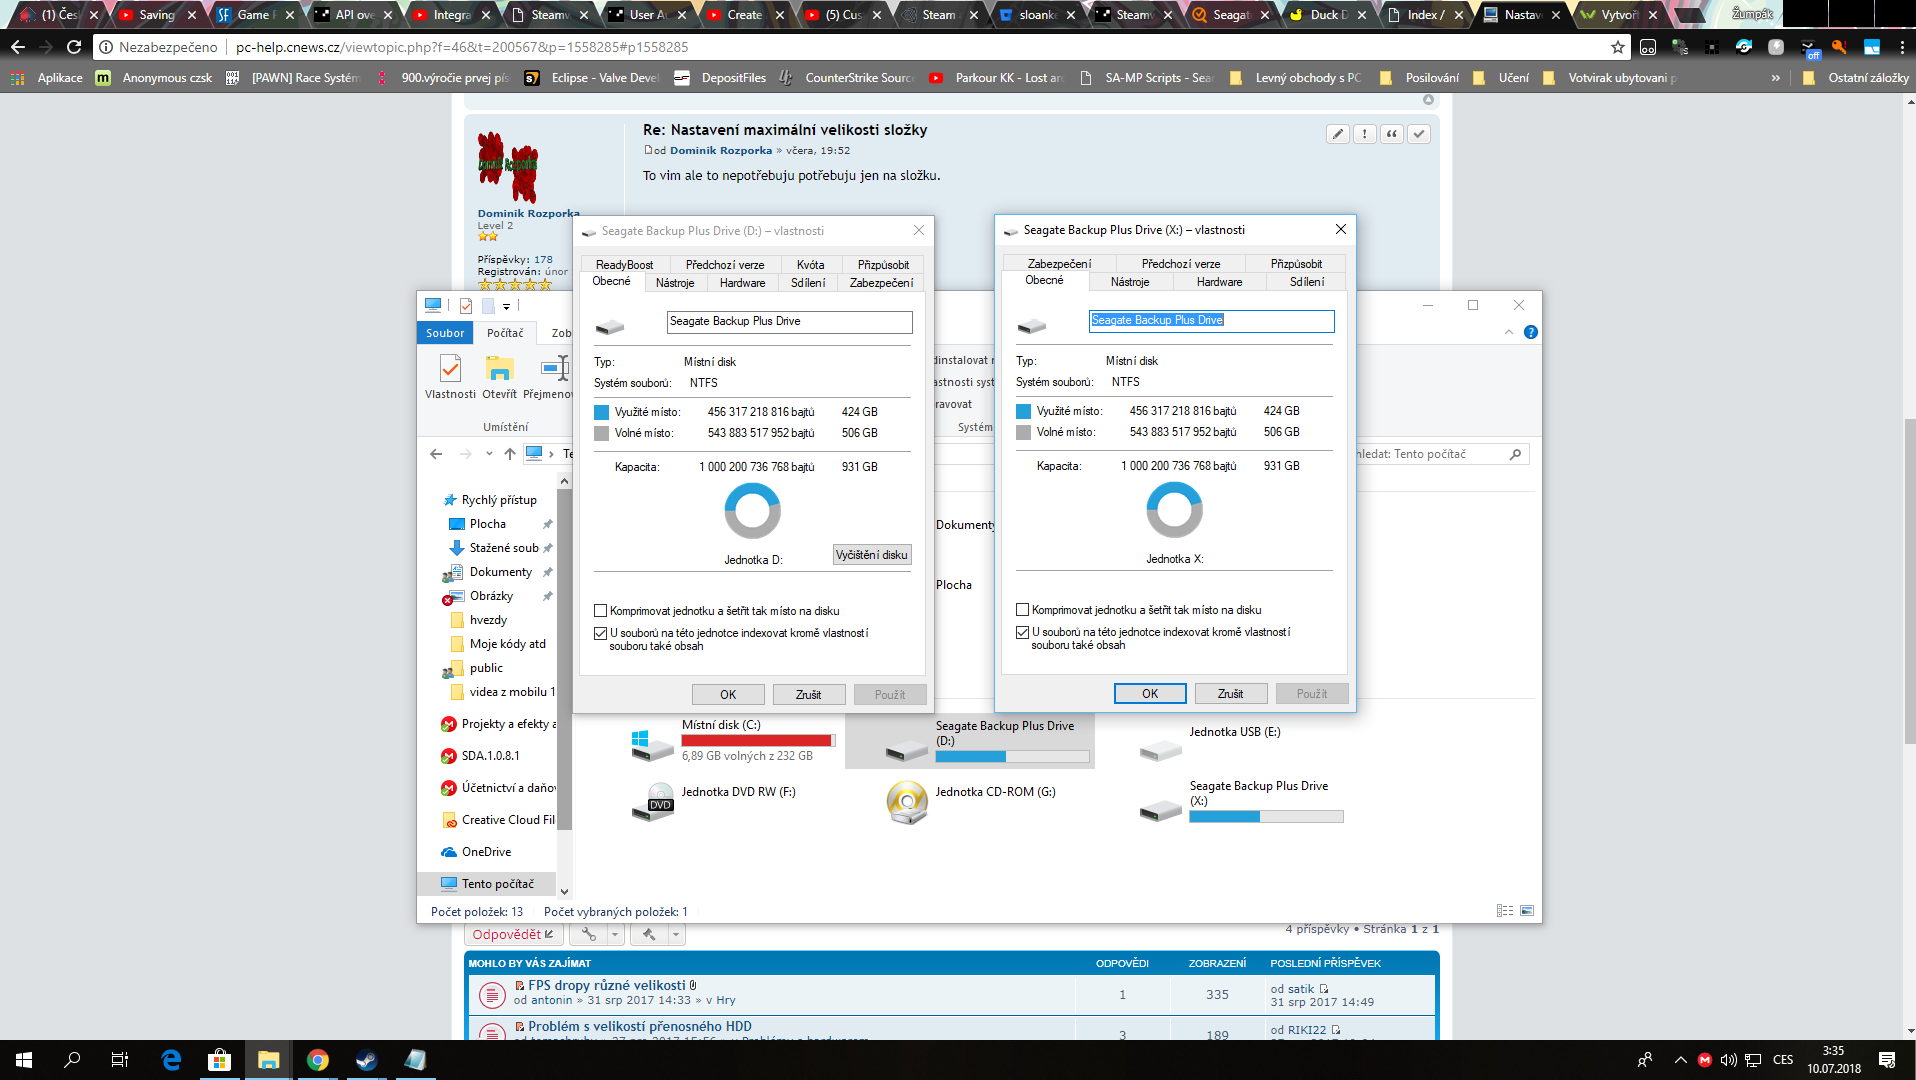
Task: Select Plocha in navigation pane
Action: point(488,524)
